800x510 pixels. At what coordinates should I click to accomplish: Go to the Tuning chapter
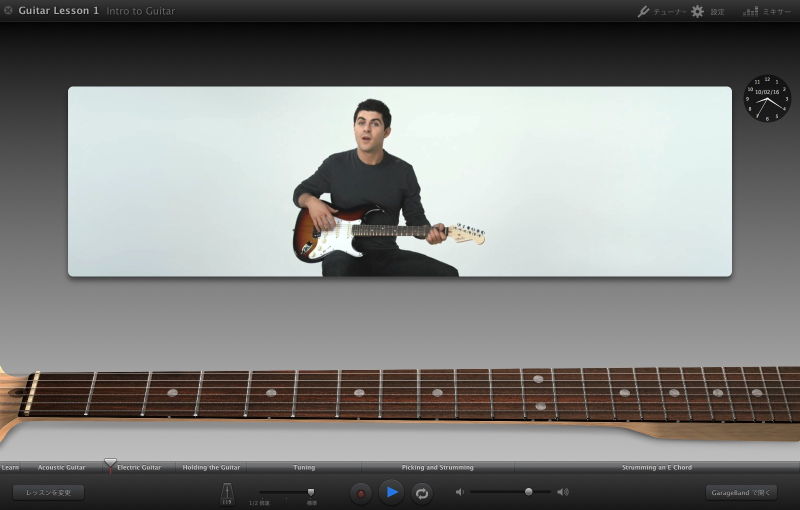304,467
